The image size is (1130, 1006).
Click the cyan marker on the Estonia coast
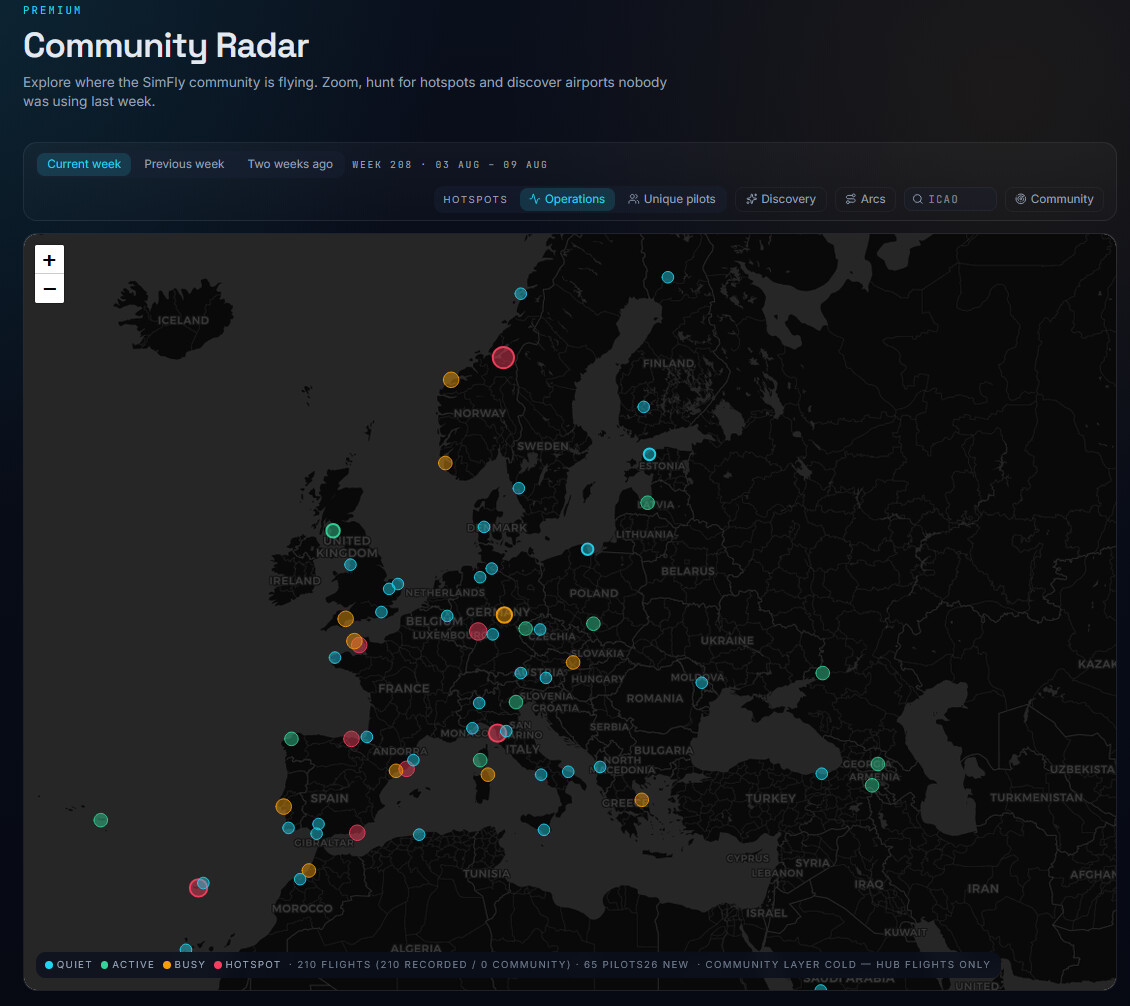pos(649,454)
